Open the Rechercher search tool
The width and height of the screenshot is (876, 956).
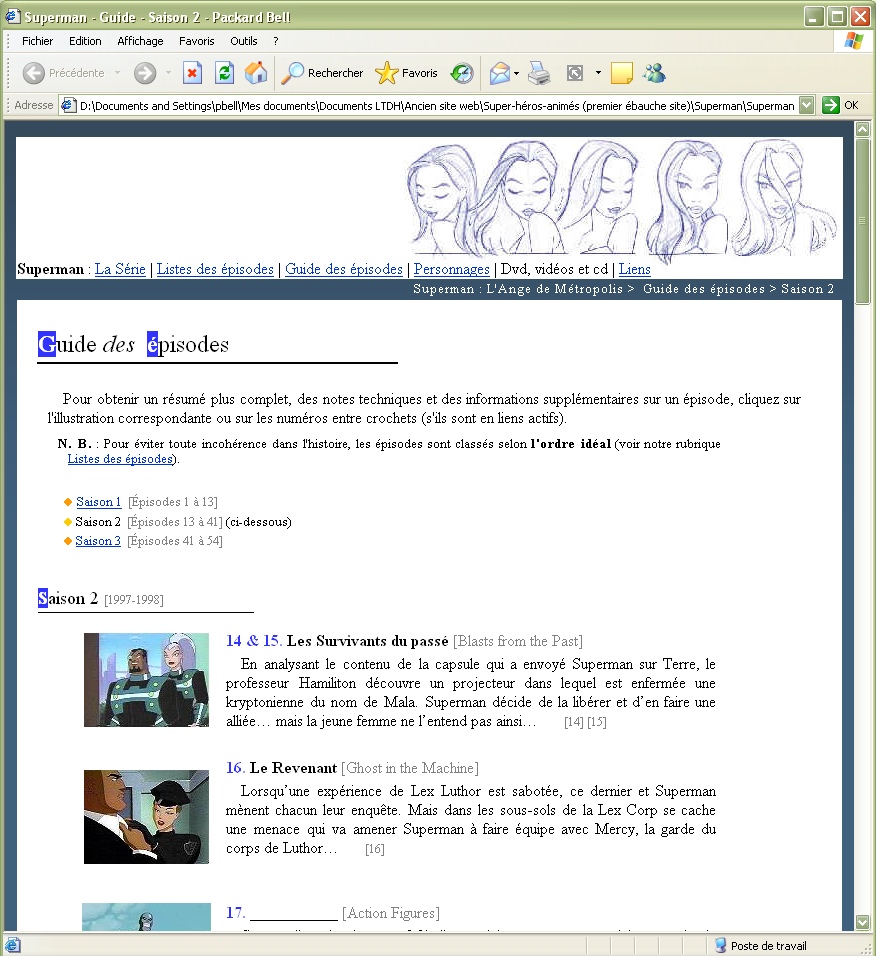322,73
